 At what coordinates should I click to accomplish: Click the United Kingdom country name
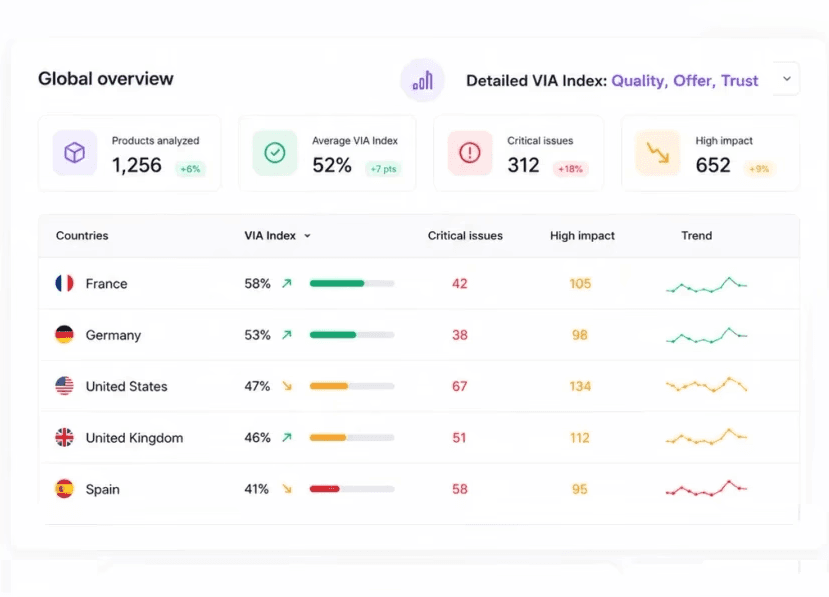point(134,438)
